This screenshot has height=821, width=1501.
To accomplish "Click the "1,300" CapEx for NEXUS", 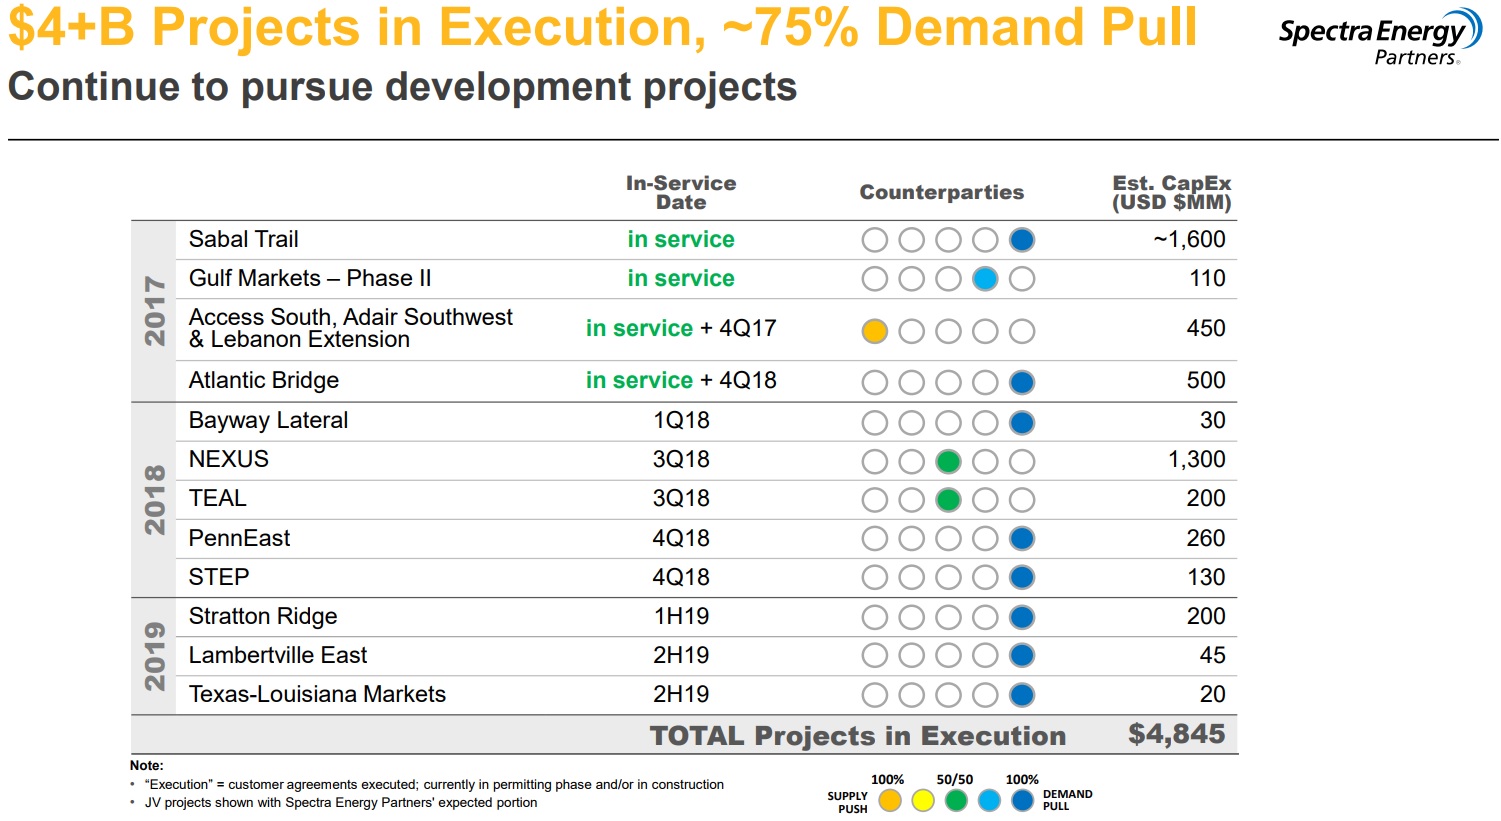I will (1197, 459).
